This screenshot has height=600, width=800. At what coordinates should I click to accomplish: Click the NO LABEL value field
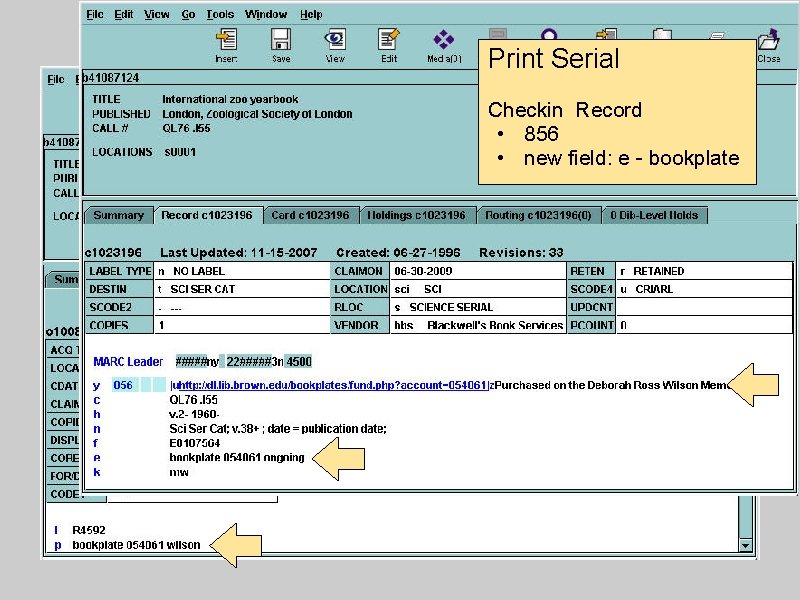click(242, 271)
